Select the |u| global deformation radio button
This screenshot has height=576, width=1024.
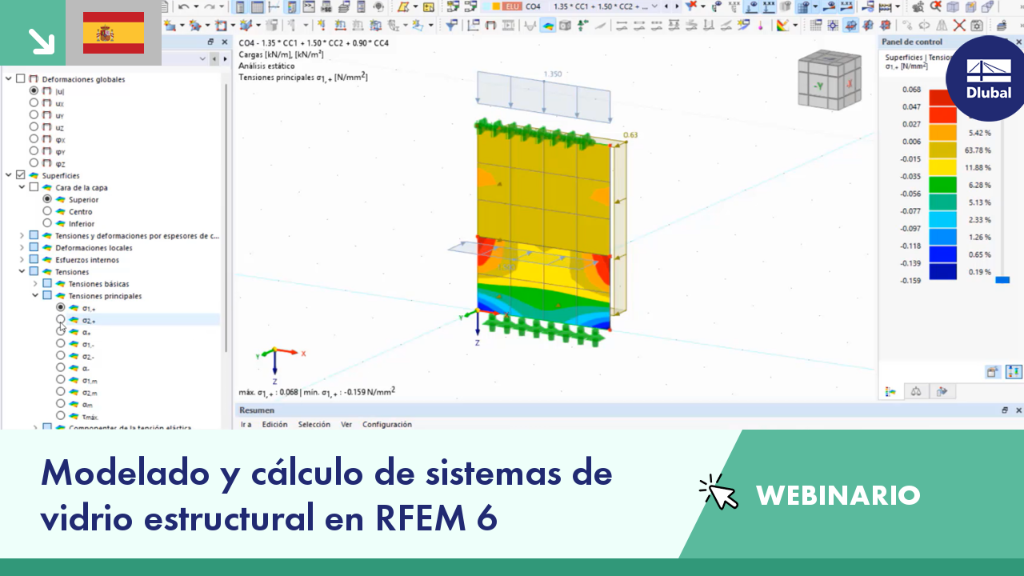click(33, 91)
